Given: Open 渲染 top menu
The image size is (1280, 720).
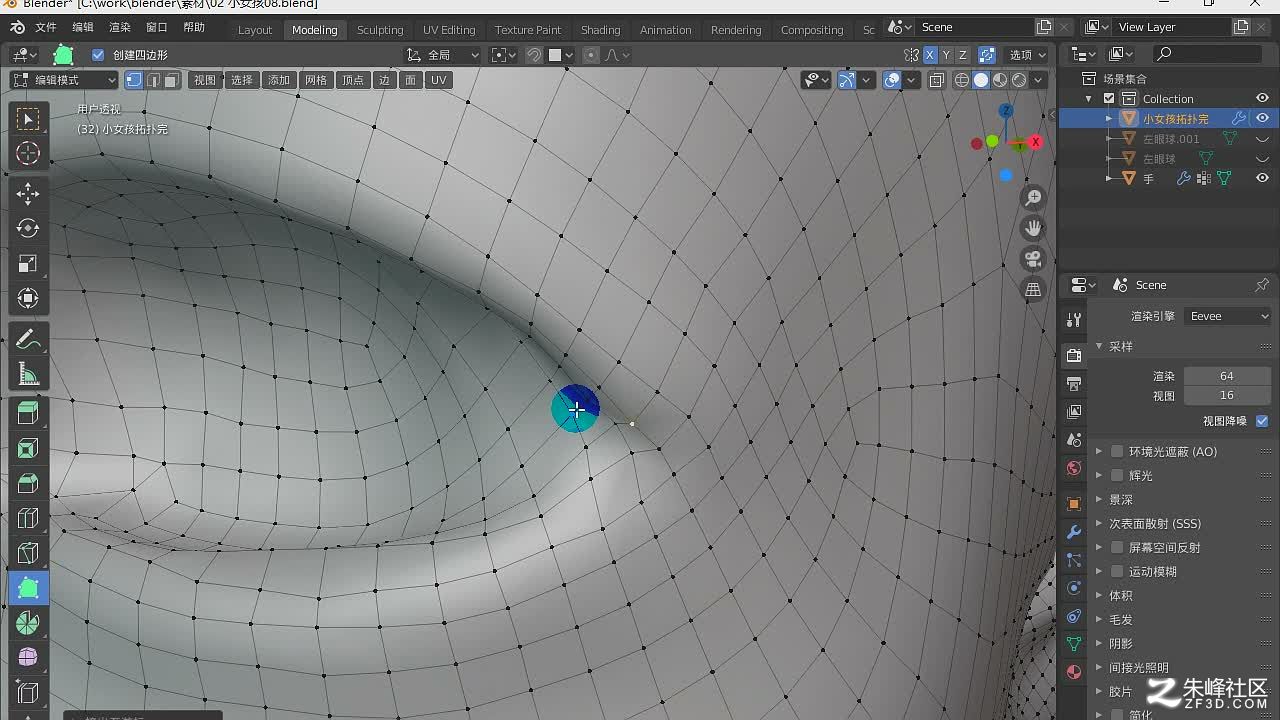Looking at the screenshot, I should 120,27.
